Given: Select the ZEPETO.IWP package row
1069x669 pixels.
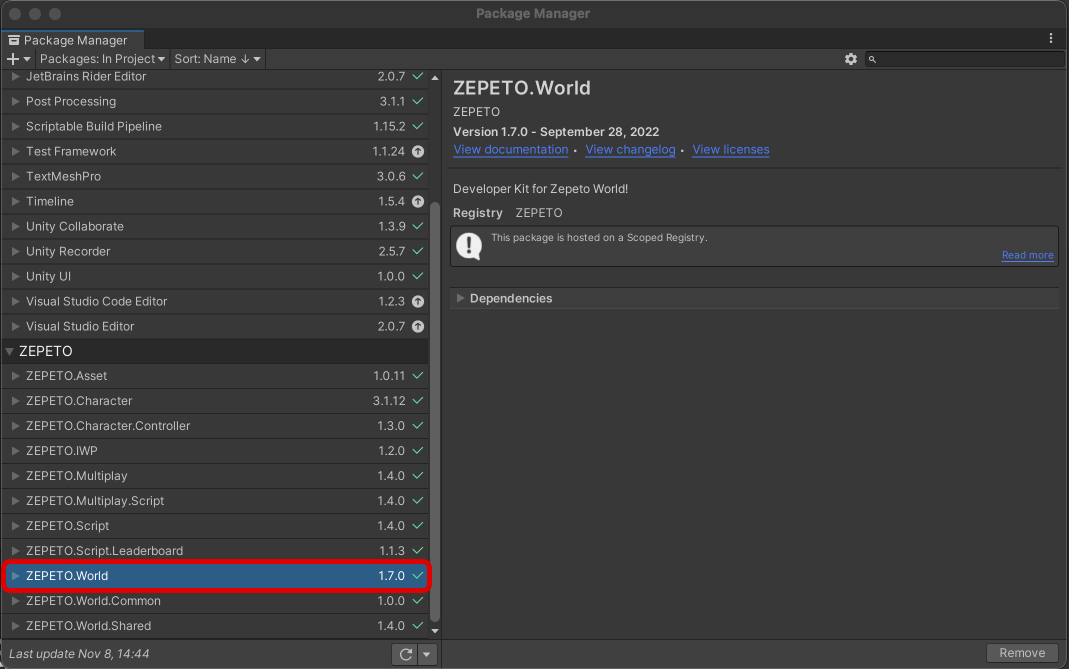Looking at the screenshot, I should point(215,451).
